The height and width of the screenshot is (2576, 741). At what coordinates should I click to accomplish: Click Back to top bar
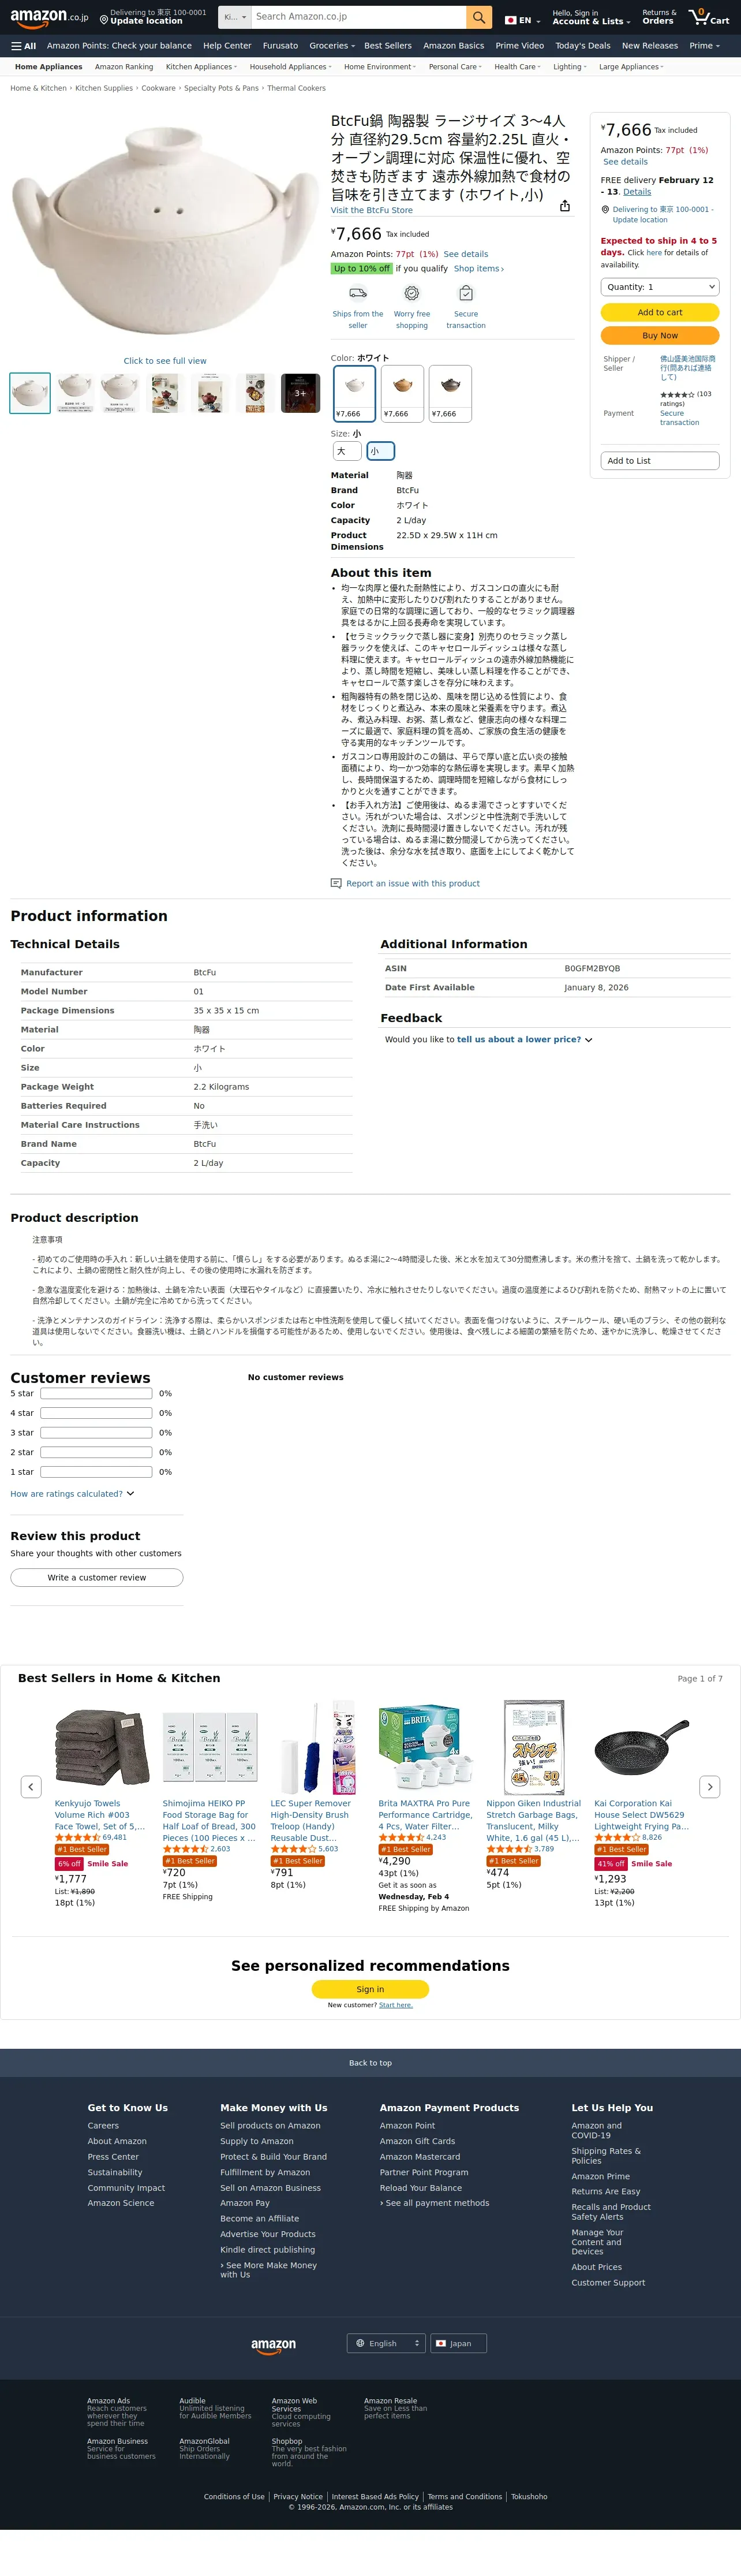370,2063
